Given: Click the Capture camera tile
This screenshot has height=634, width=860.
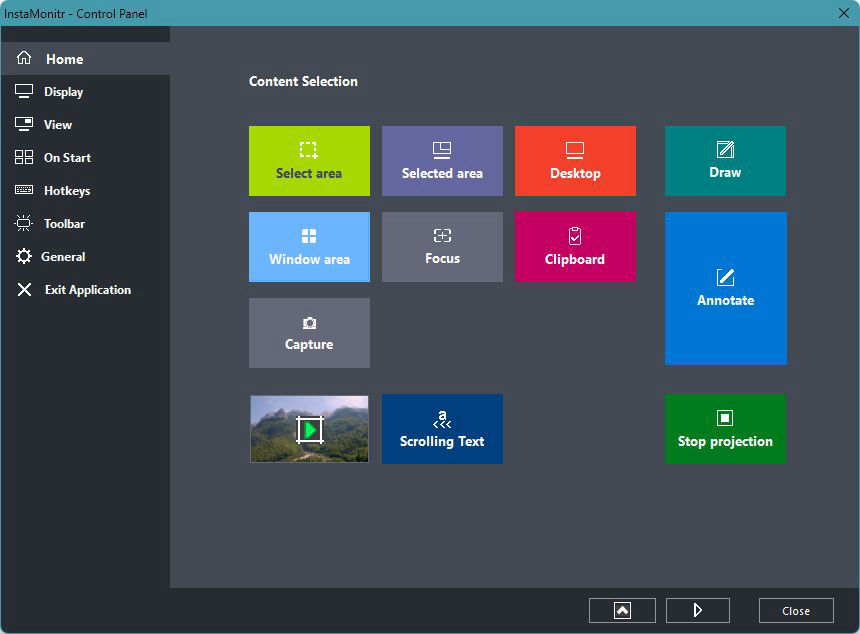Looking at the screenshot, I should 309,333.
